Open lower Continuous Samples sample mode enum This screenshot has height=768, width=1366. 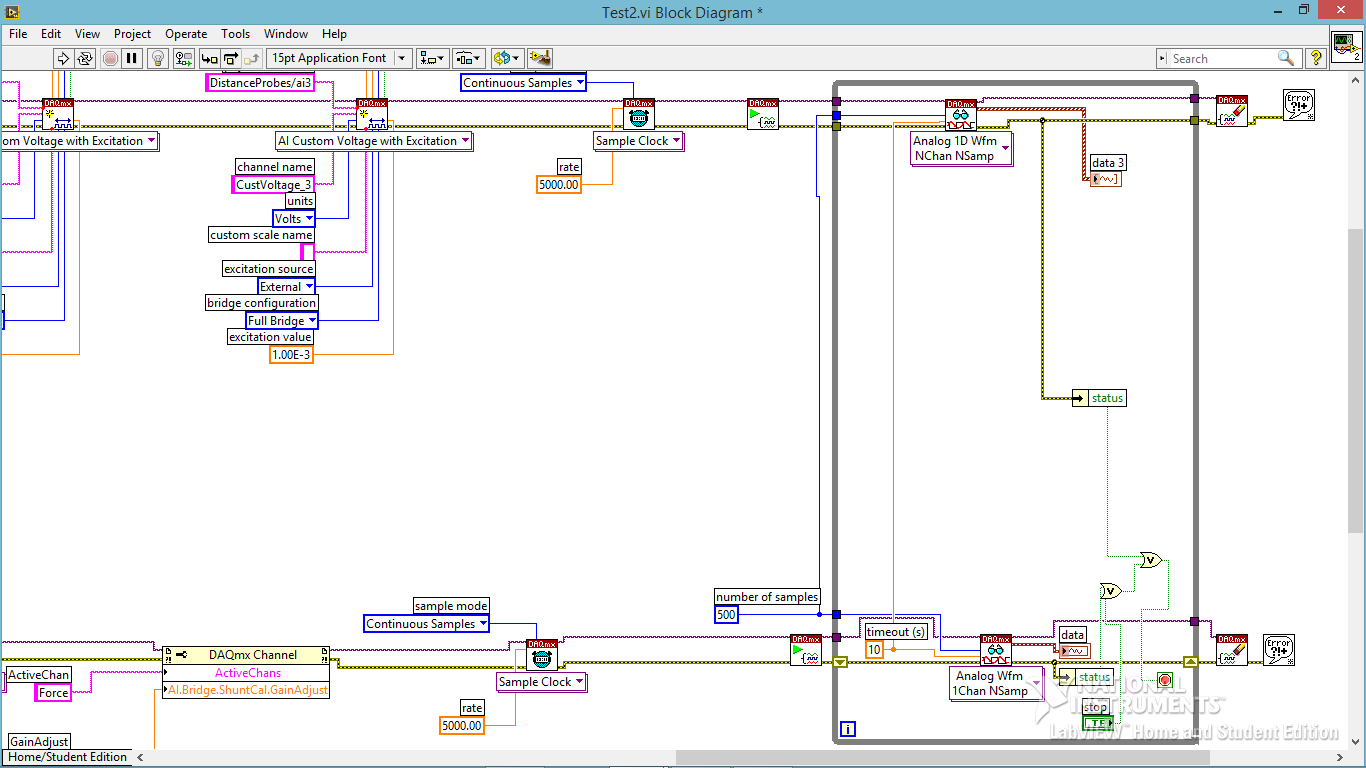click(x=427, y=624)
